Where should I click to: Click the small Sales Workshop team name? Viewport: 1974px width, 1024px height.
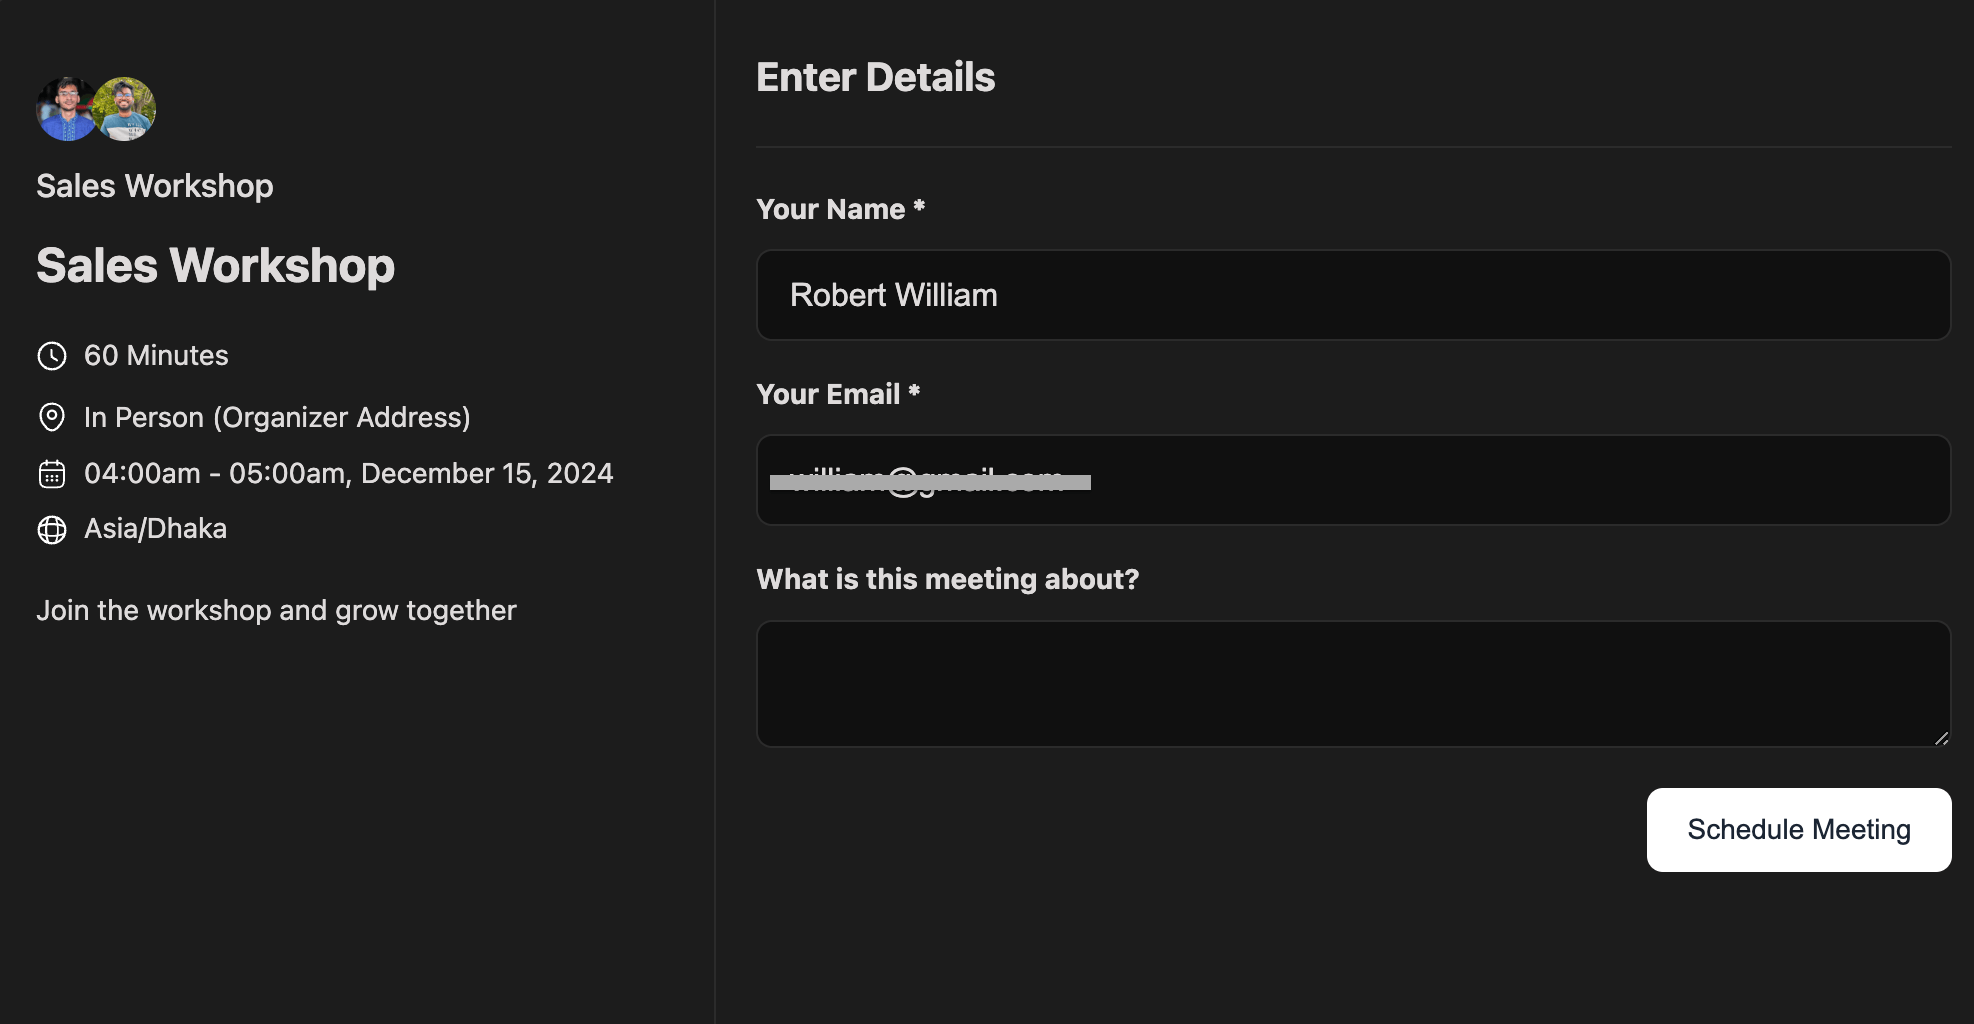click(155, 186)
